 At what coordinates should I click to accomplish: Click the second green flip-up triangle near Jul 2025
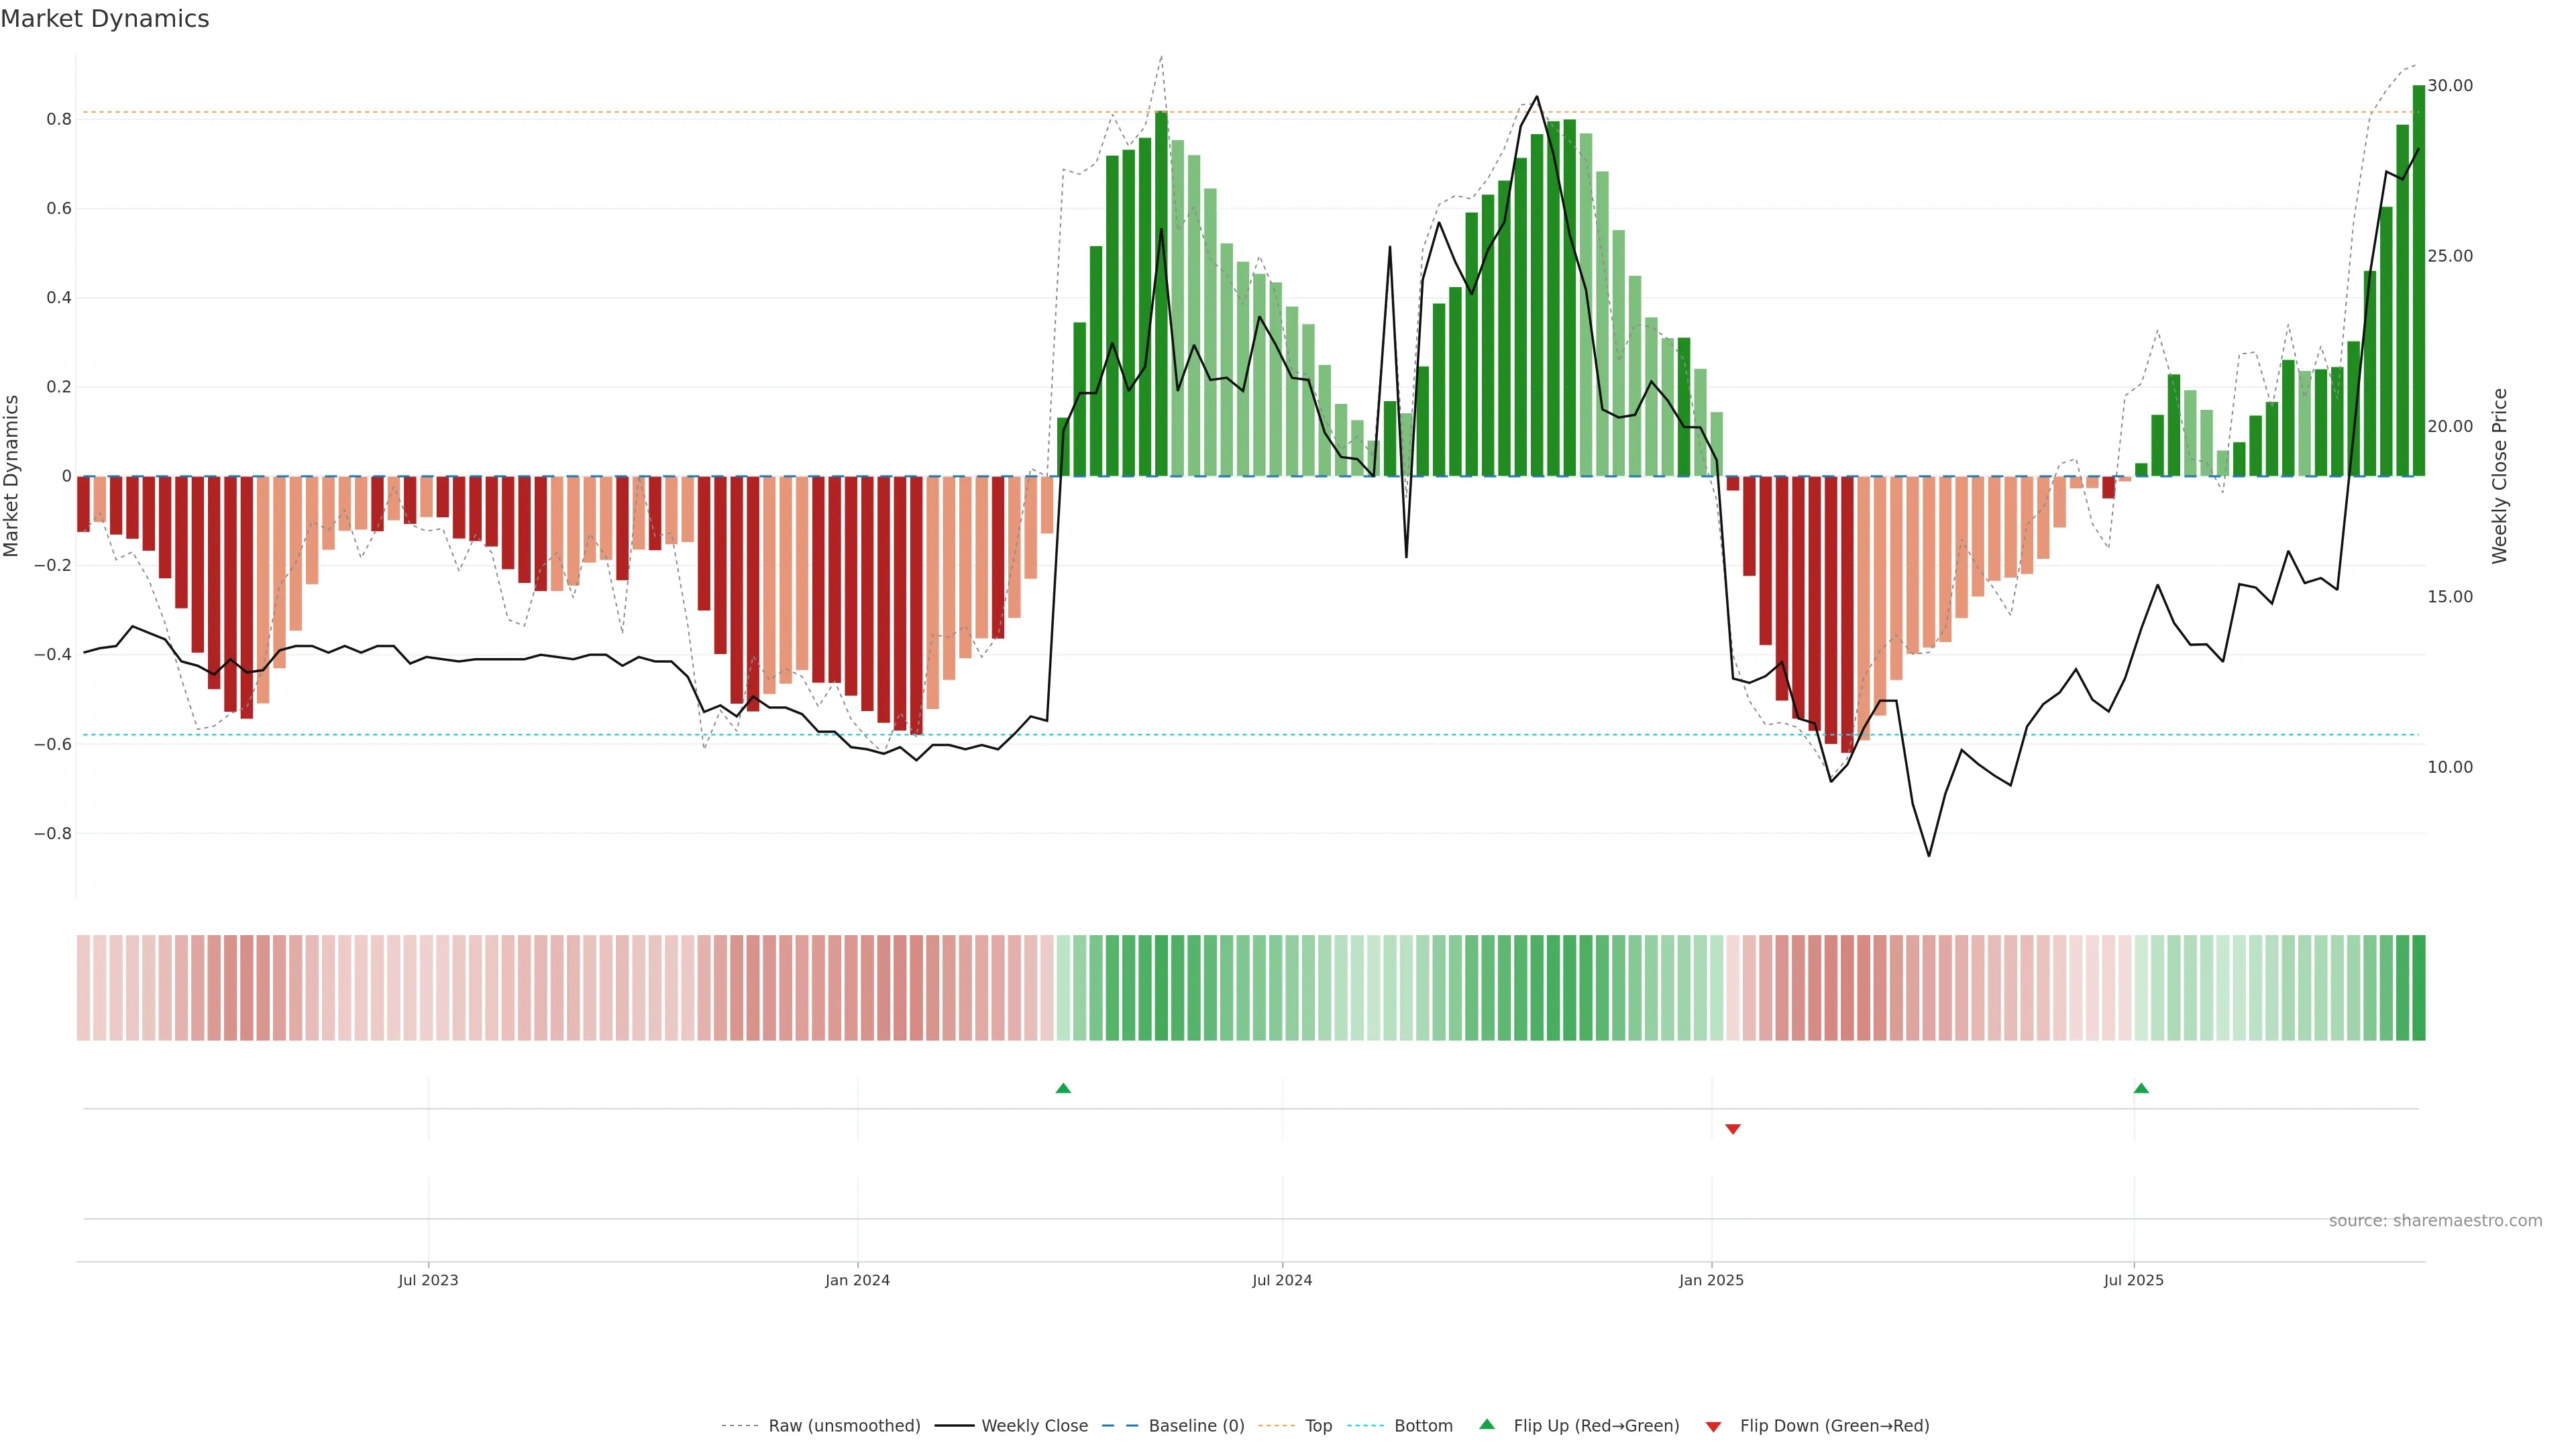(x=2141, y=1088)
